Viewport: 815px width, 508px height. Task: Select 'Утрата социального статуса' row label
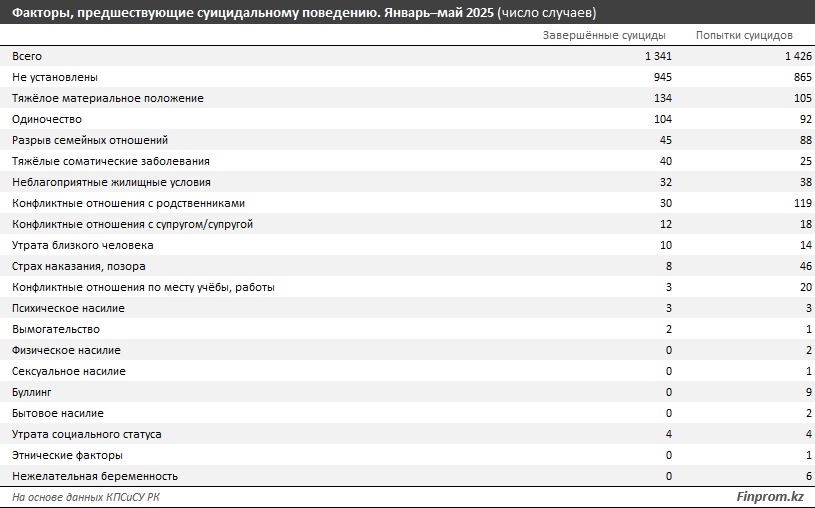(x=87, y=434)
